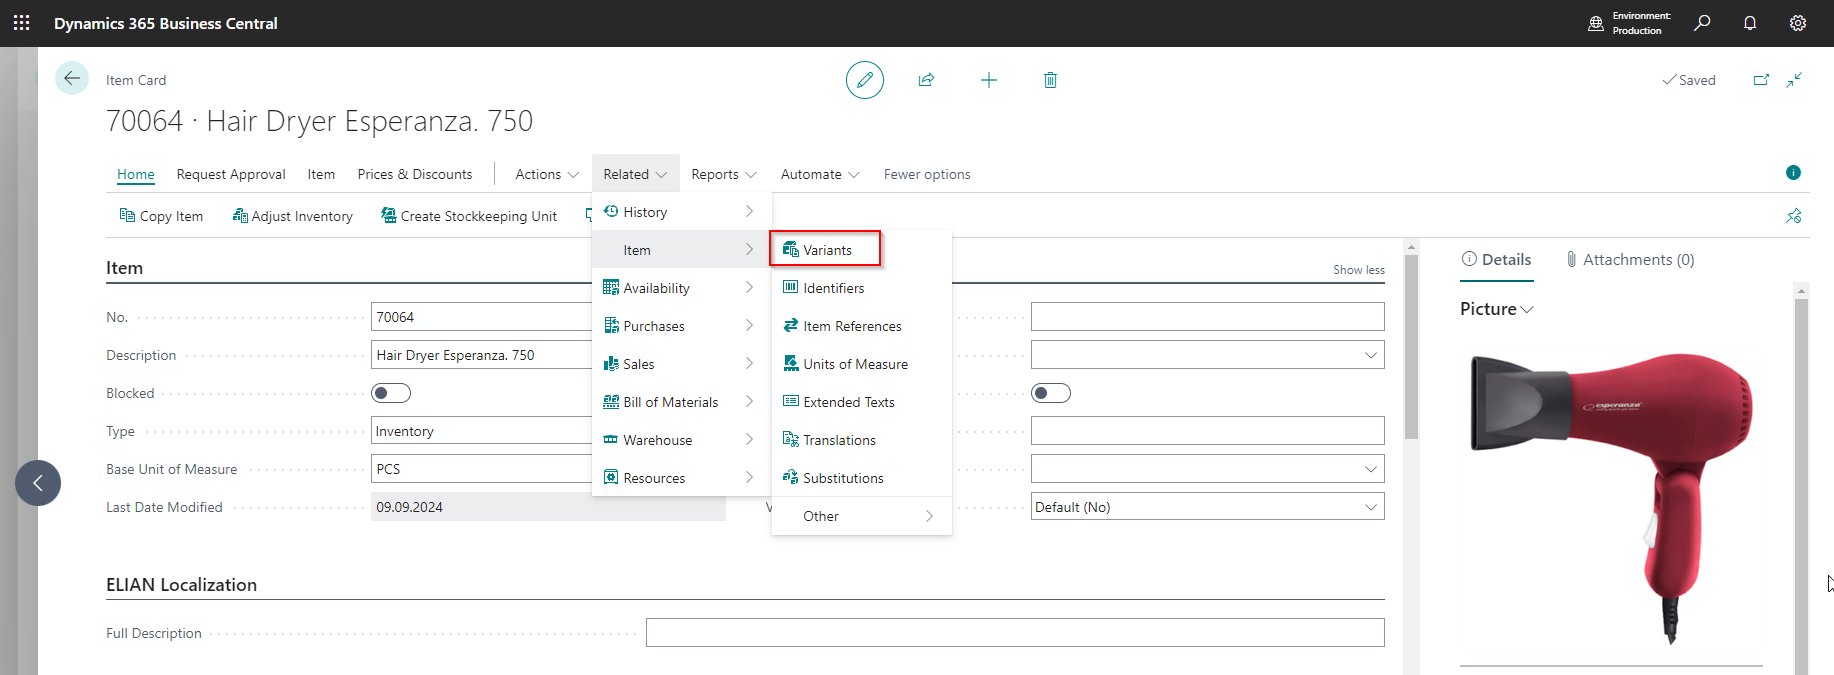Toggle the Blocked switch

(x=391, y=393)
